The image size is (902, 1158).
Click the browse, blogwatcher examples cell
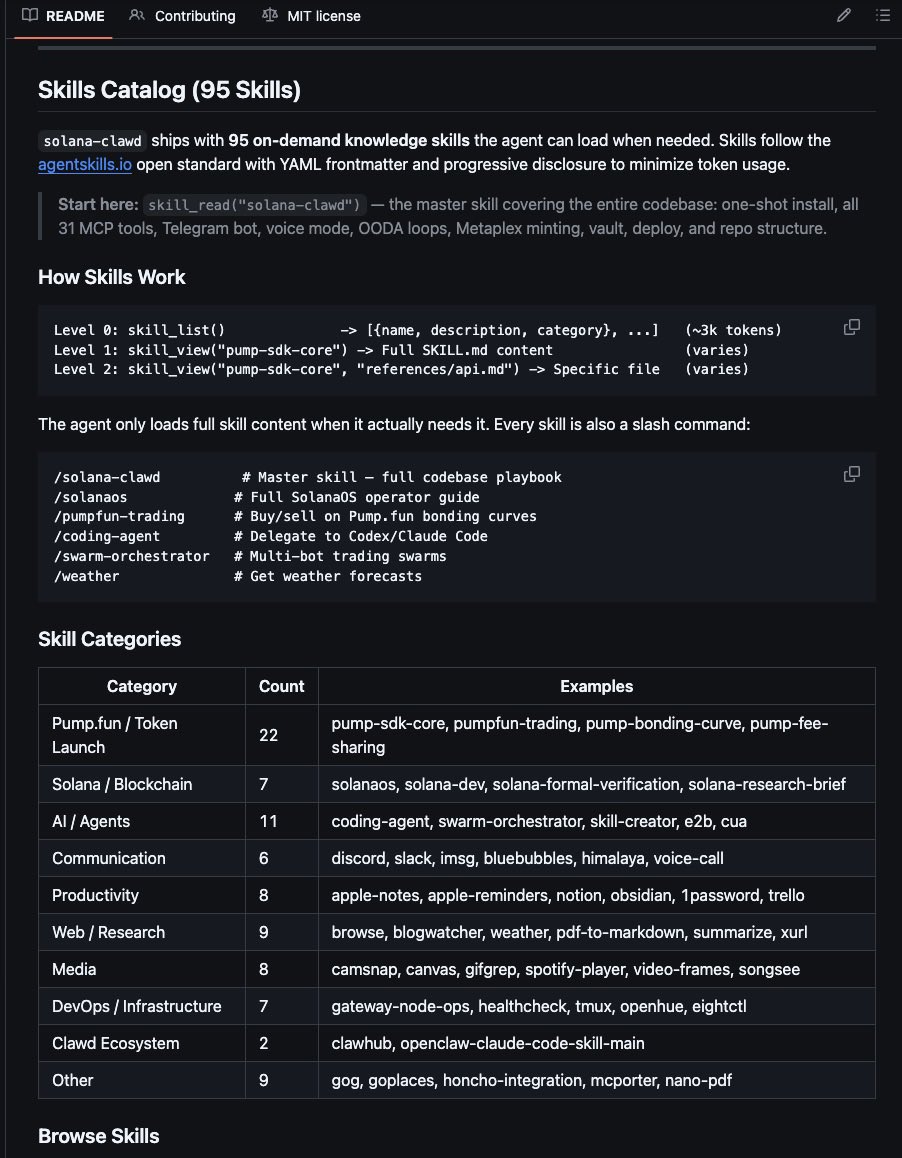coord(597,932)
